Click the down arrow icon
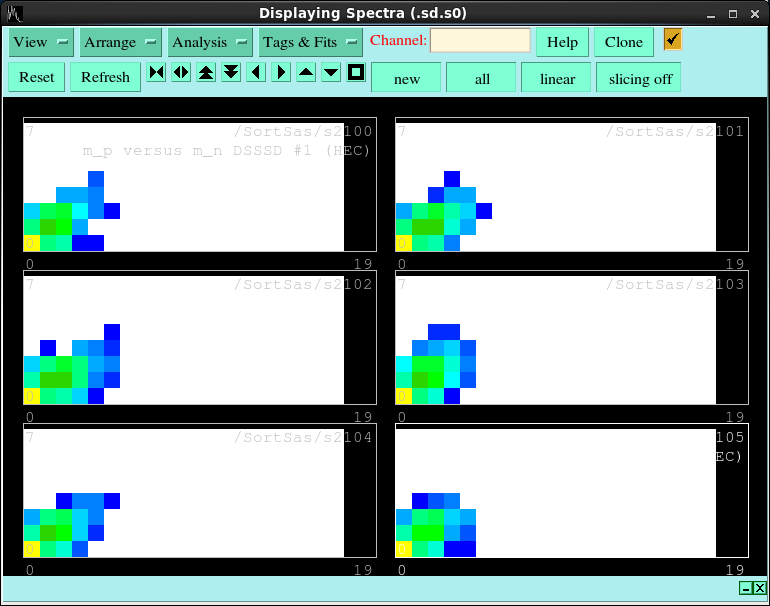770x606 pixels. (x=331, y=73)
